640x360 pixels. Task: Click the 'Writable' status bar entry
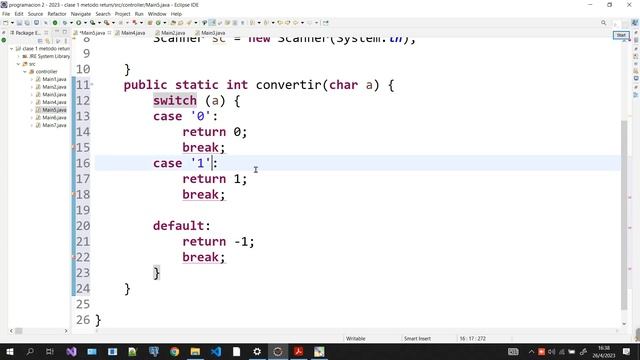(x=356, y=338)
